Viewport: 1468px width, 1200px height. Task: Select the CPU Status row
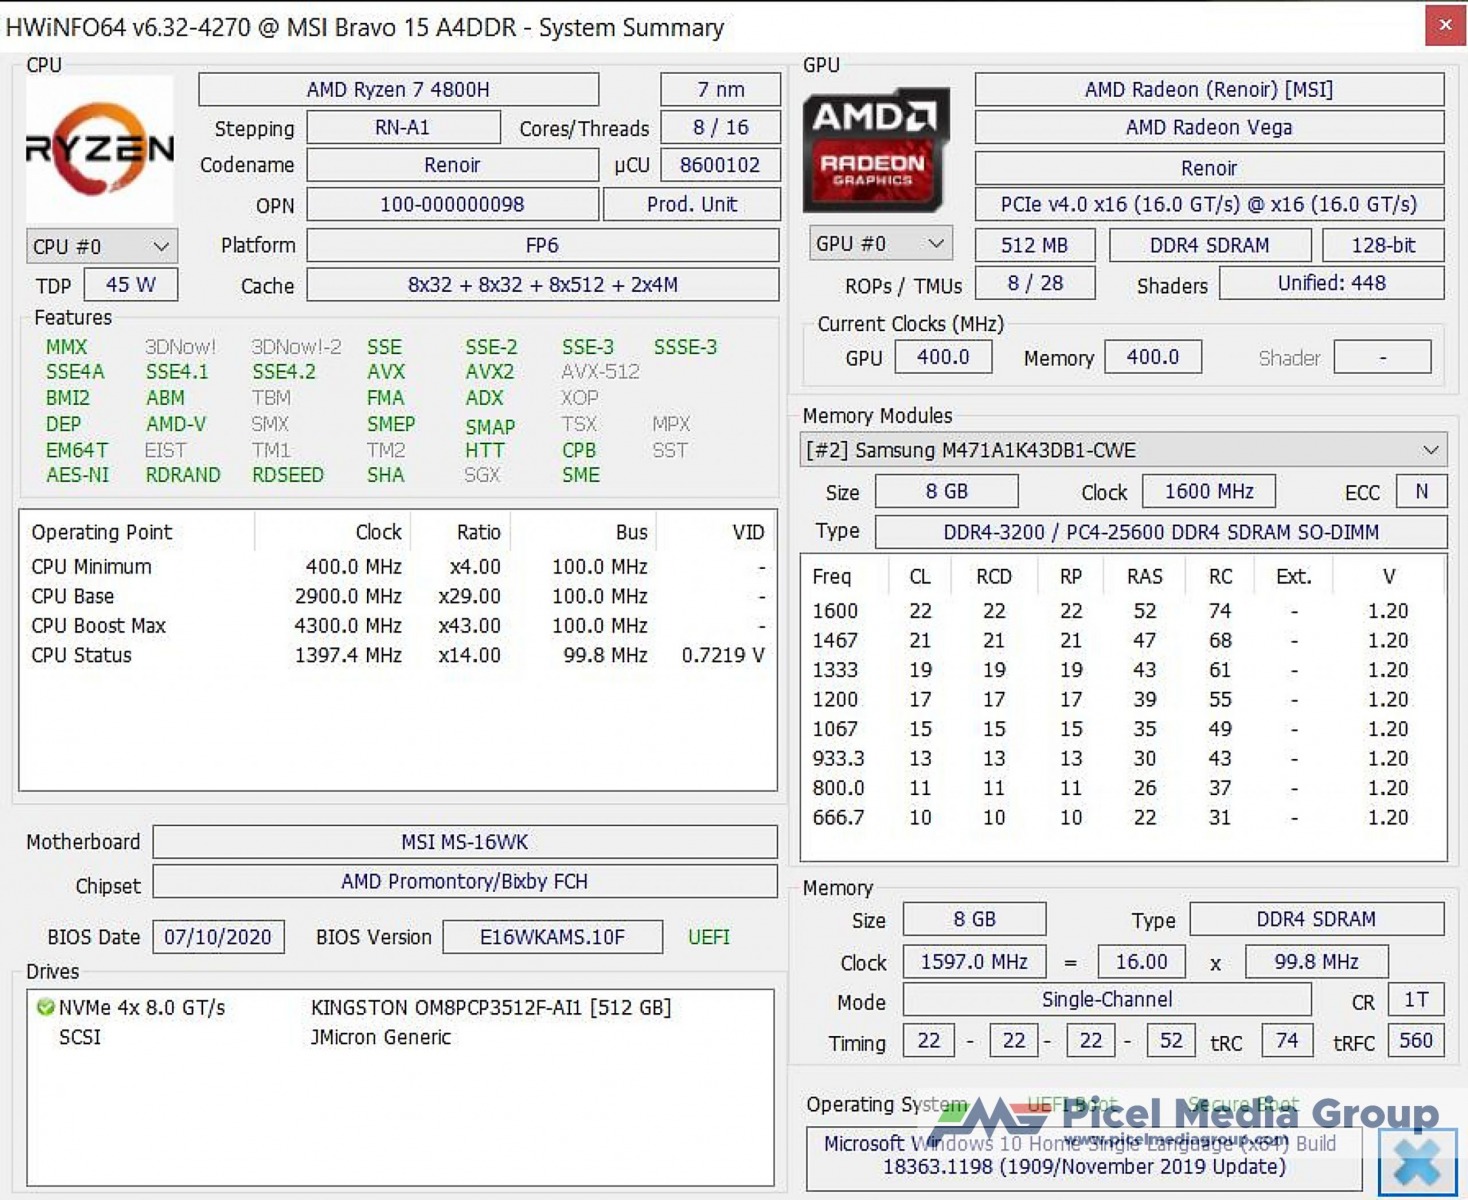tap(398, 655)
